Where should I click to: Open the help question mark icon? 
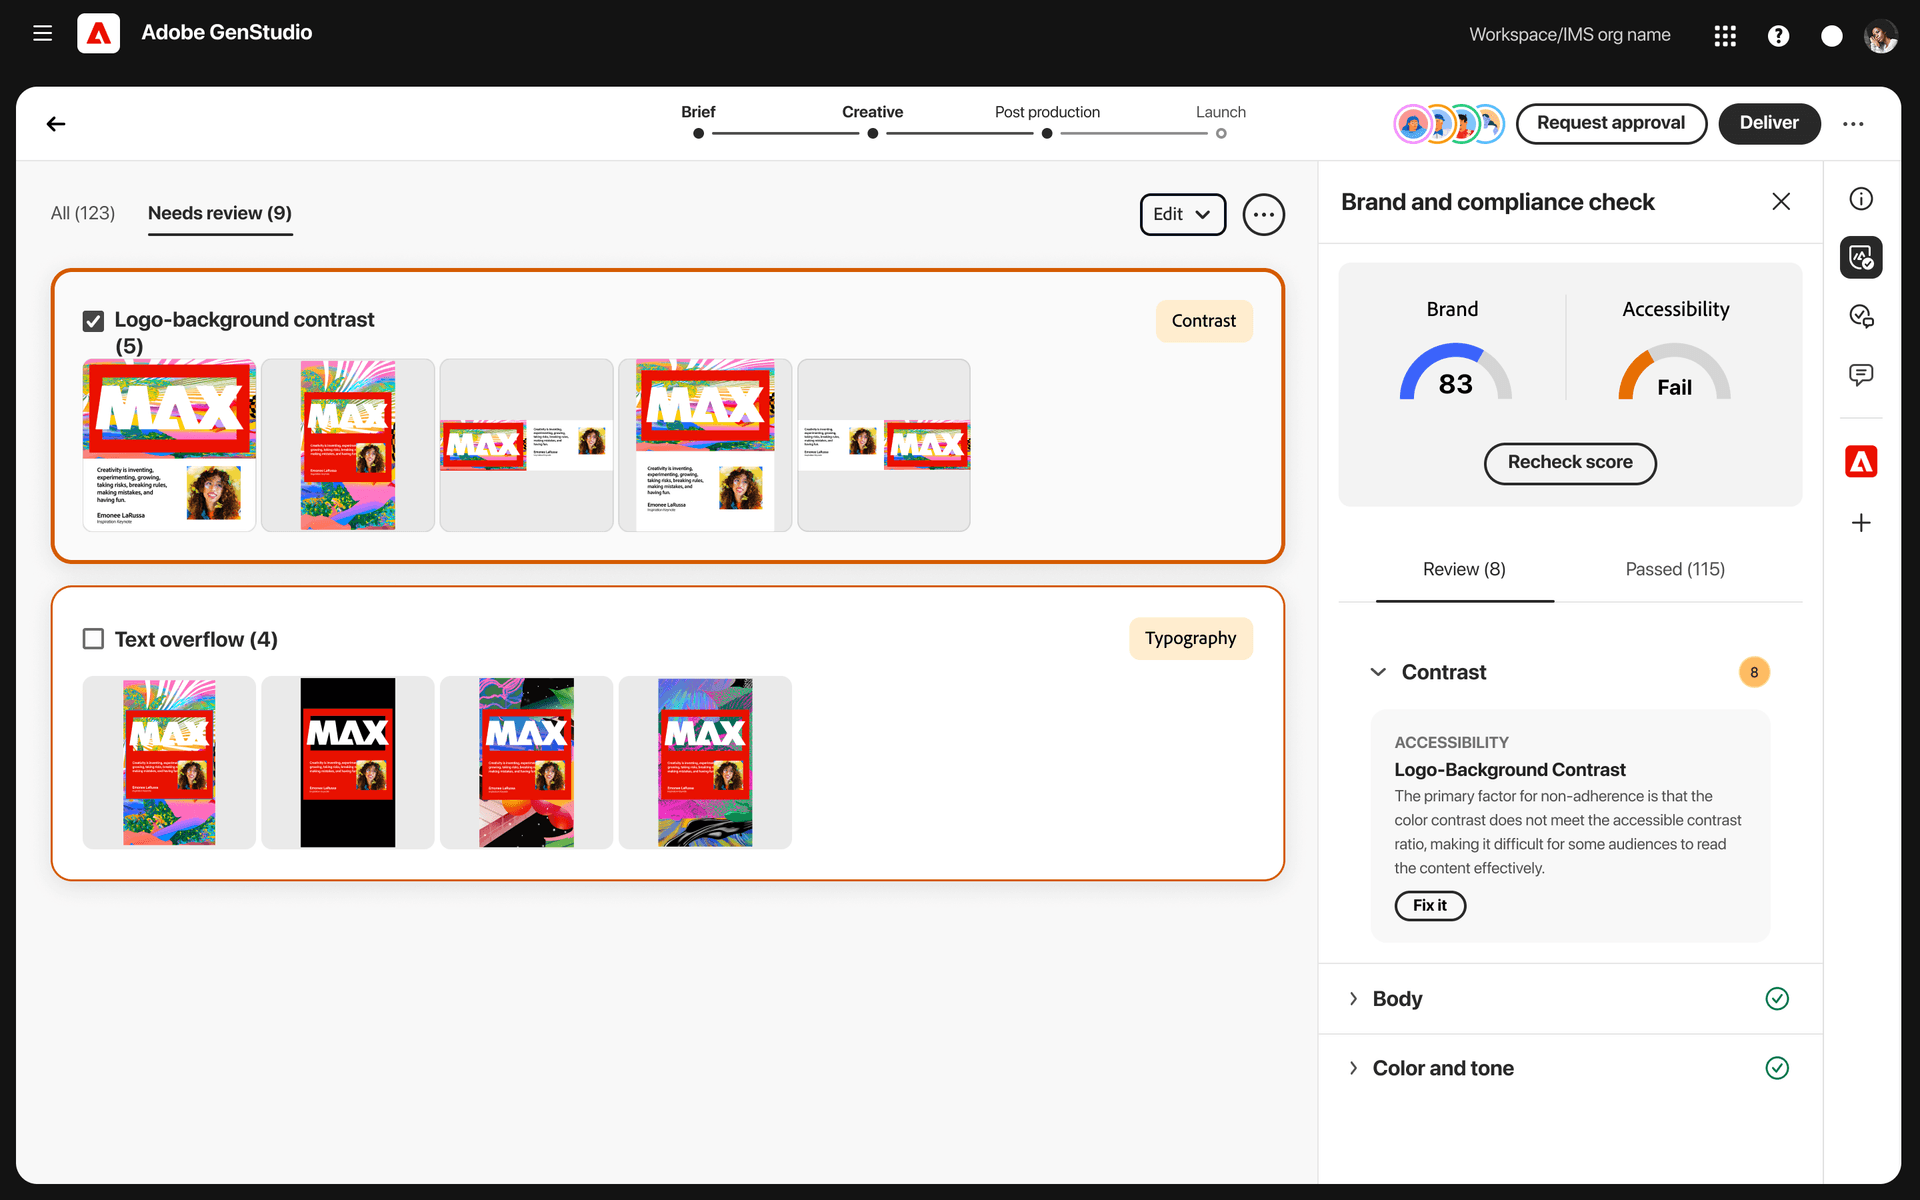pos(1778,36)
